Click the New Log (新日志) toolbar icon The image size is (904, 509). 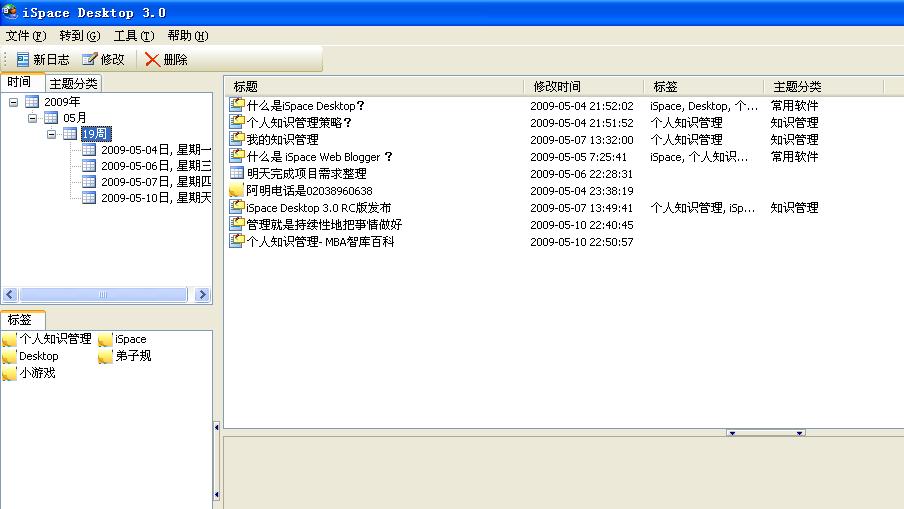(x=22, y=59)
